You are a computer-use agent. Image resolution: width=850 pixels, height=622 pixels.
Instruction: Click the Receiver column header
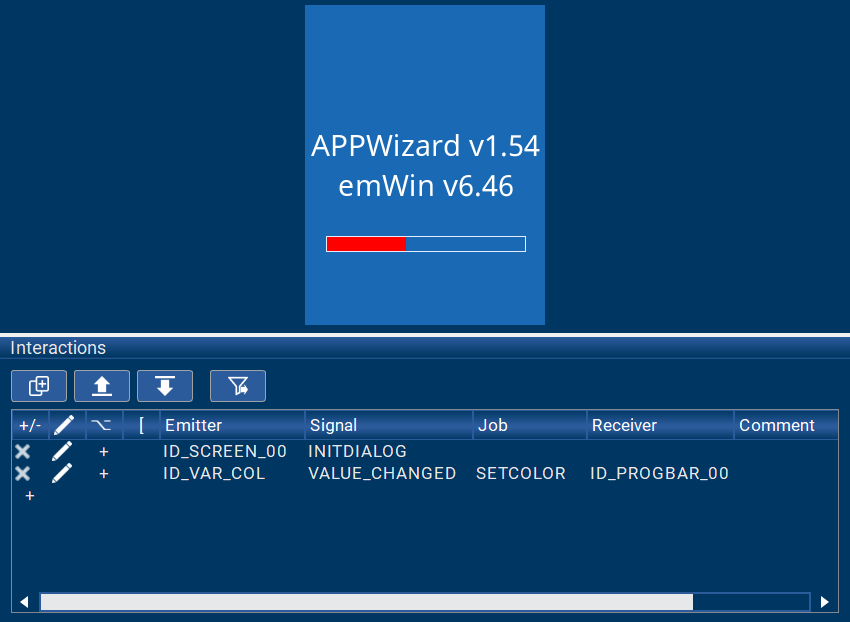click(x=660, y=425)
